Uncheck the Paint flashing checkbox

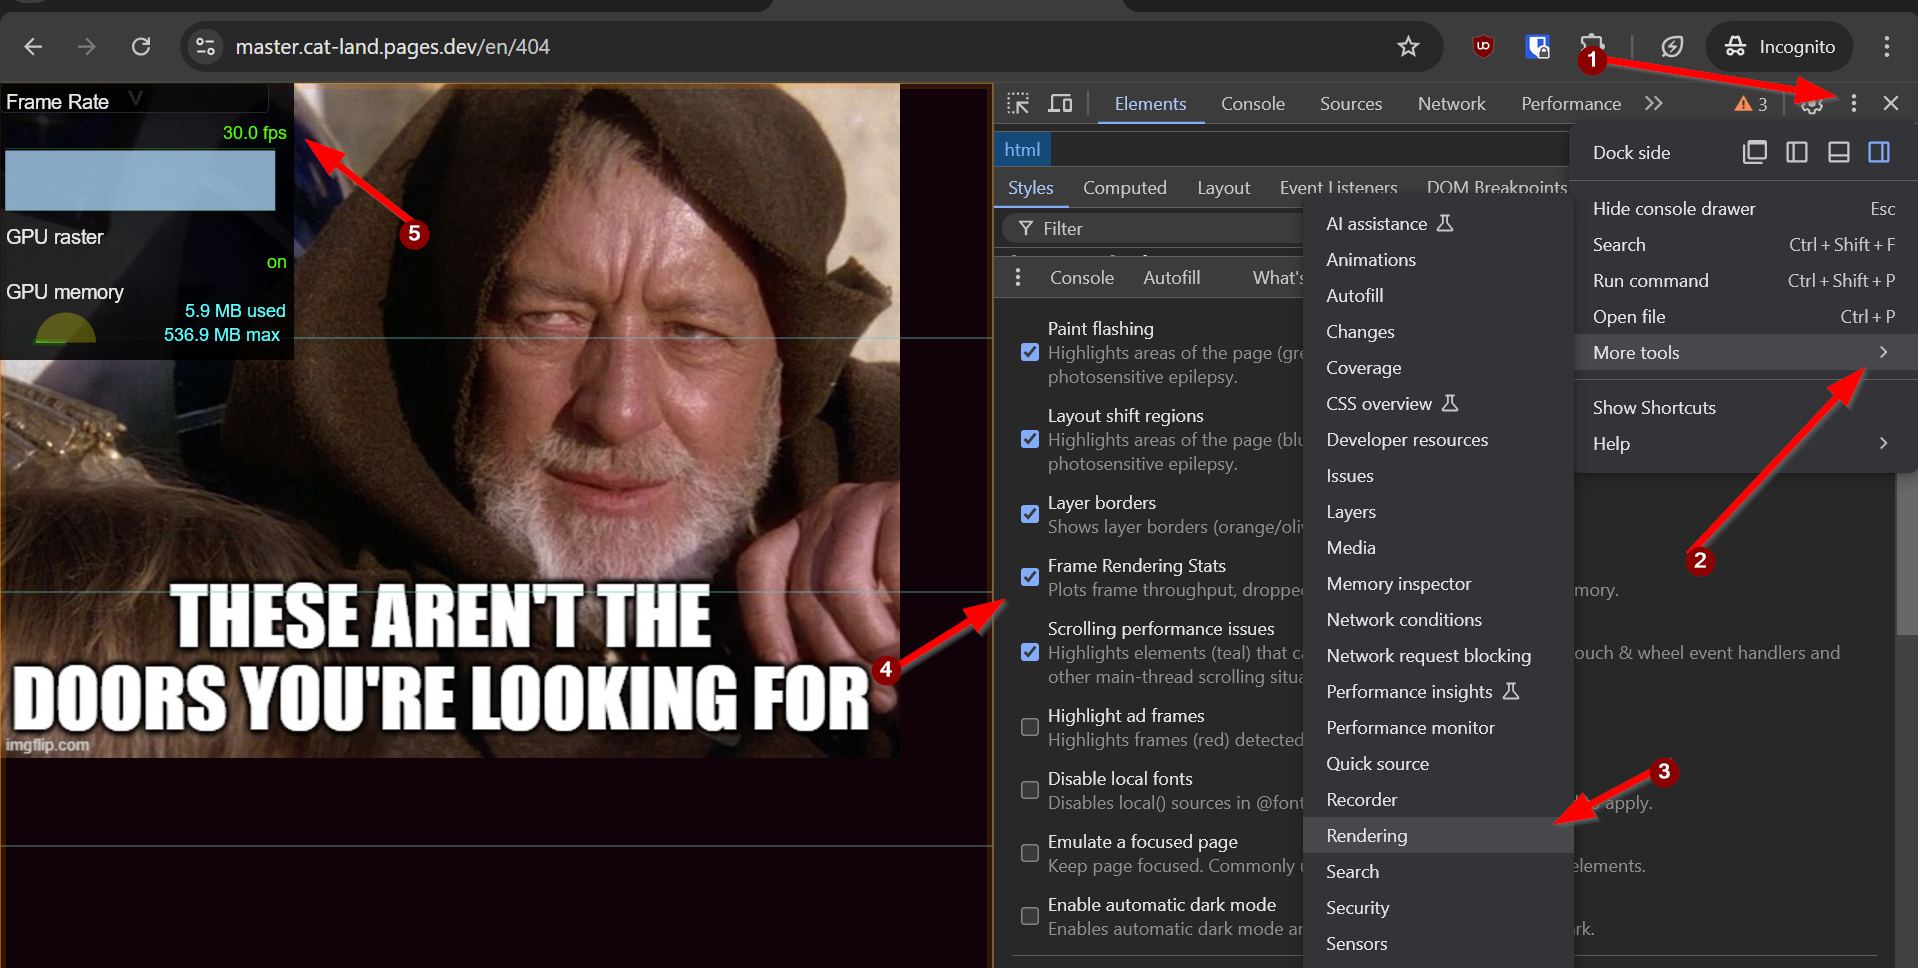[1029, 352]
